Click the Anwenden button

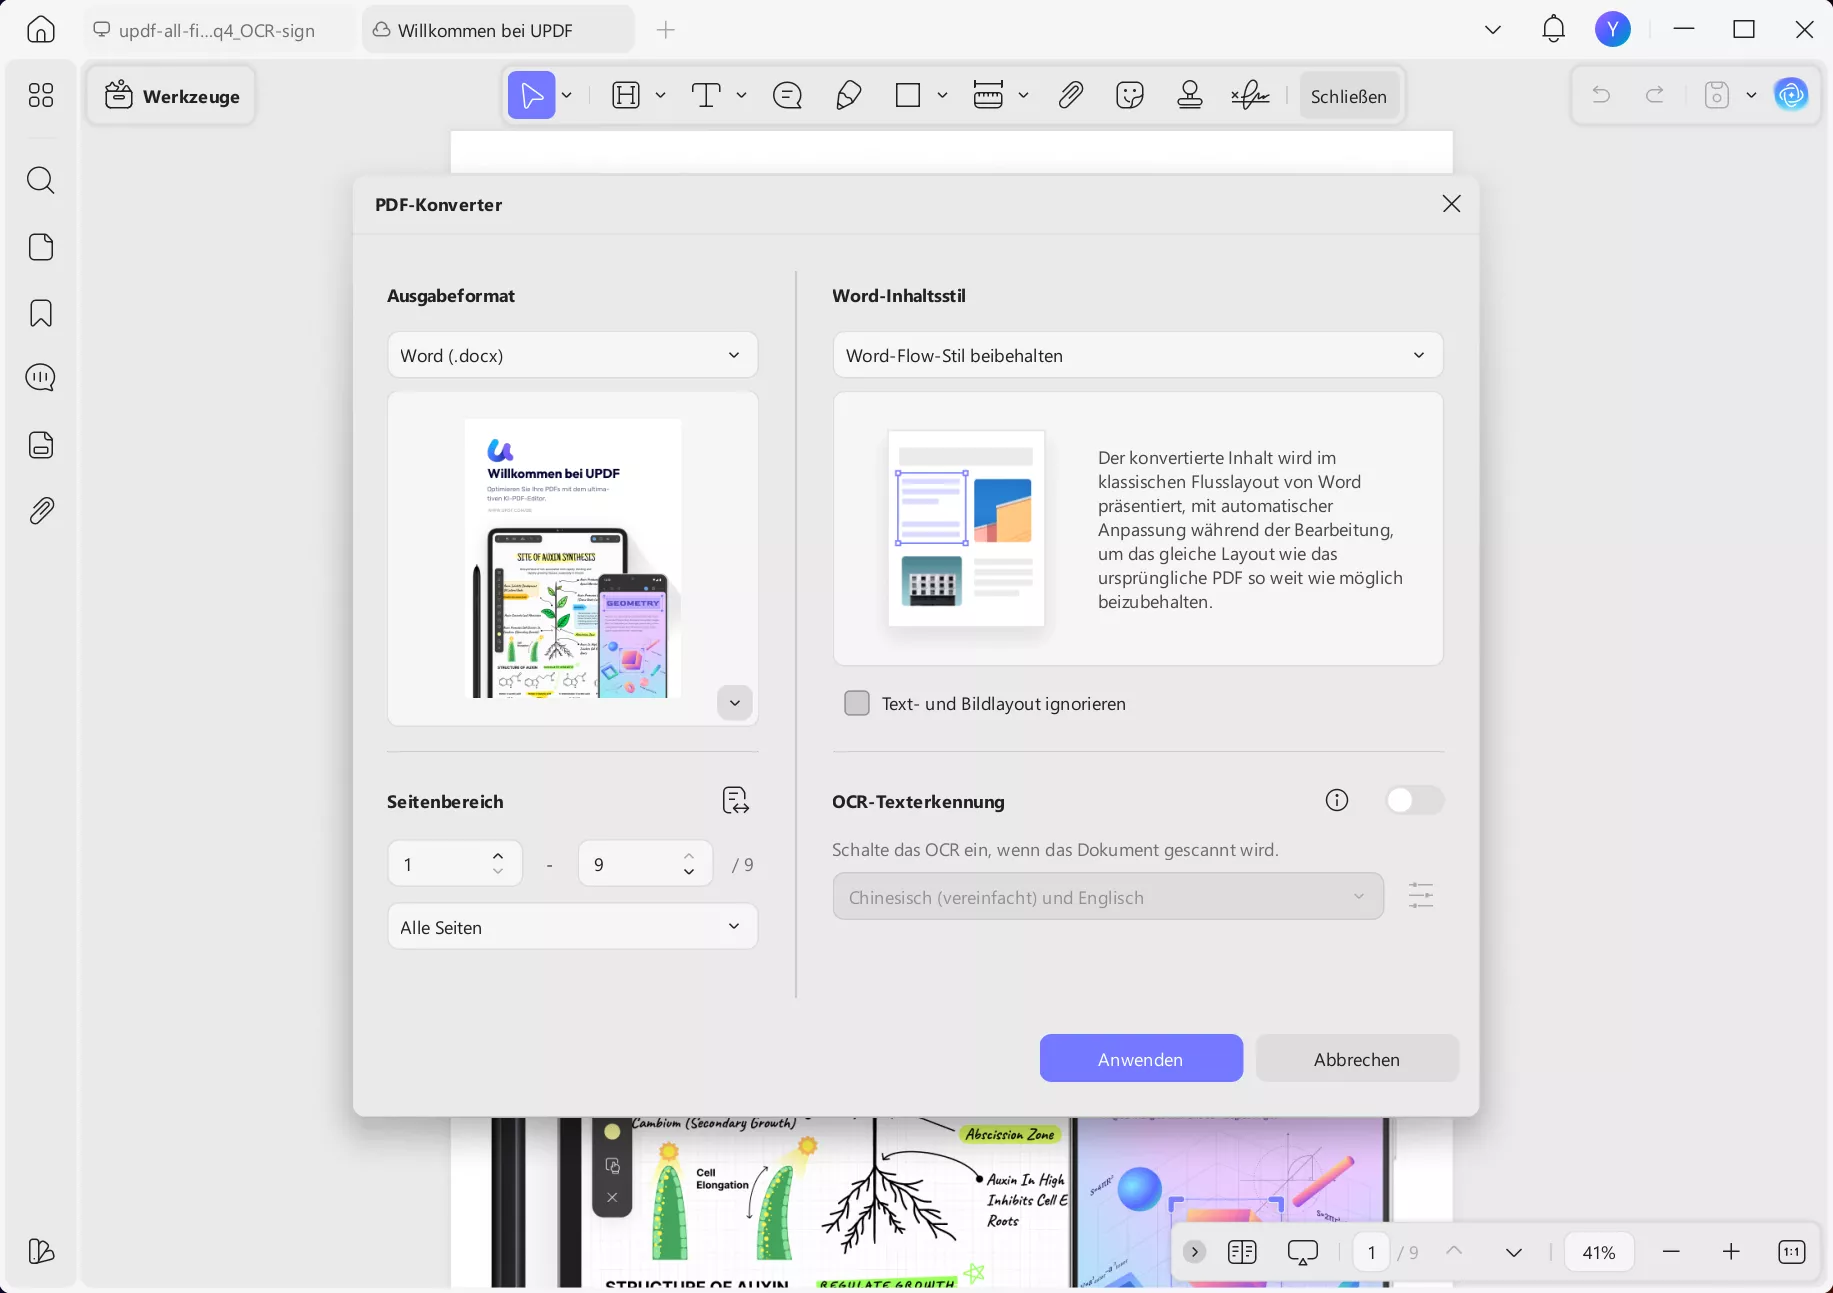coord(1141,1059)
